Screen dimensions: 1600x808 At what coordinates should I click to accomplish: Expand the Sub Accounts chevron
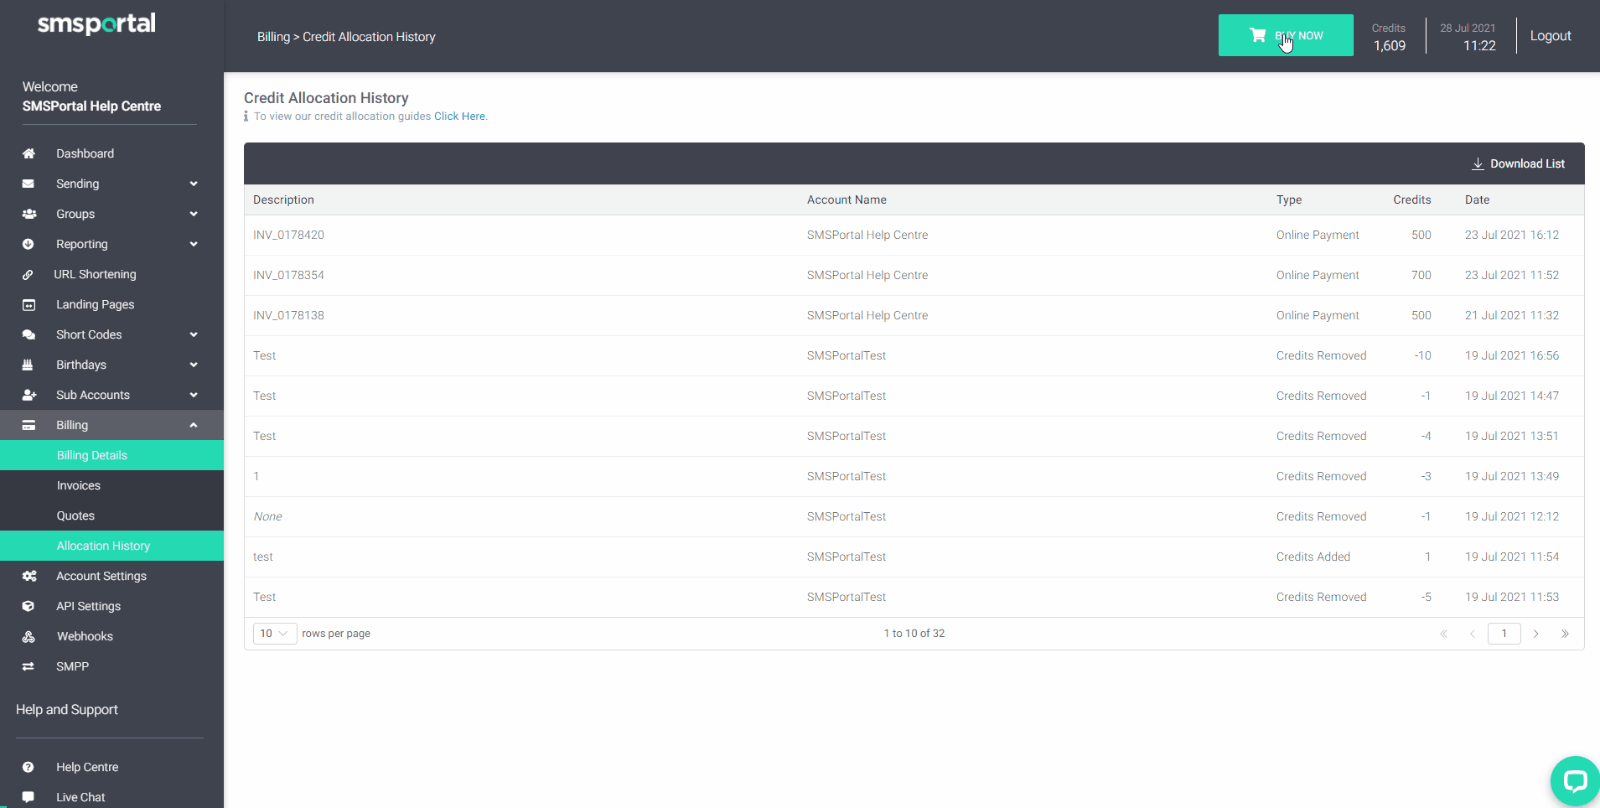(x=193, y=395)
